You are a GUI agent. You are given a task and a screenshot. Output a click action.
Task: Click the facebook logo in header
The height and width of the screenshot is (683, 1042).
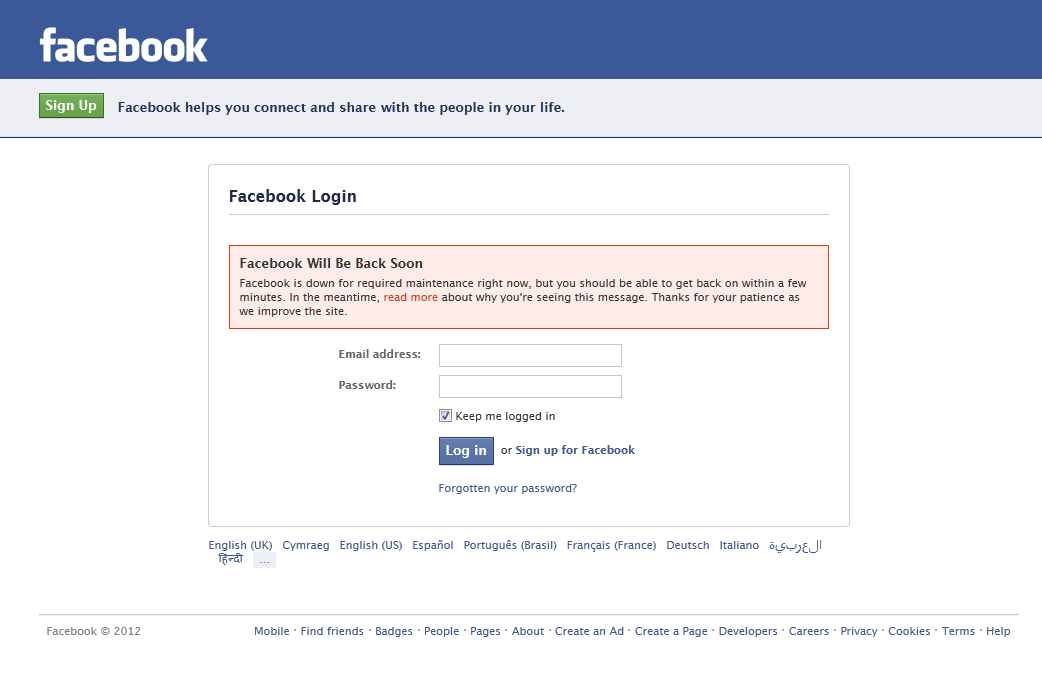point(124,45)
